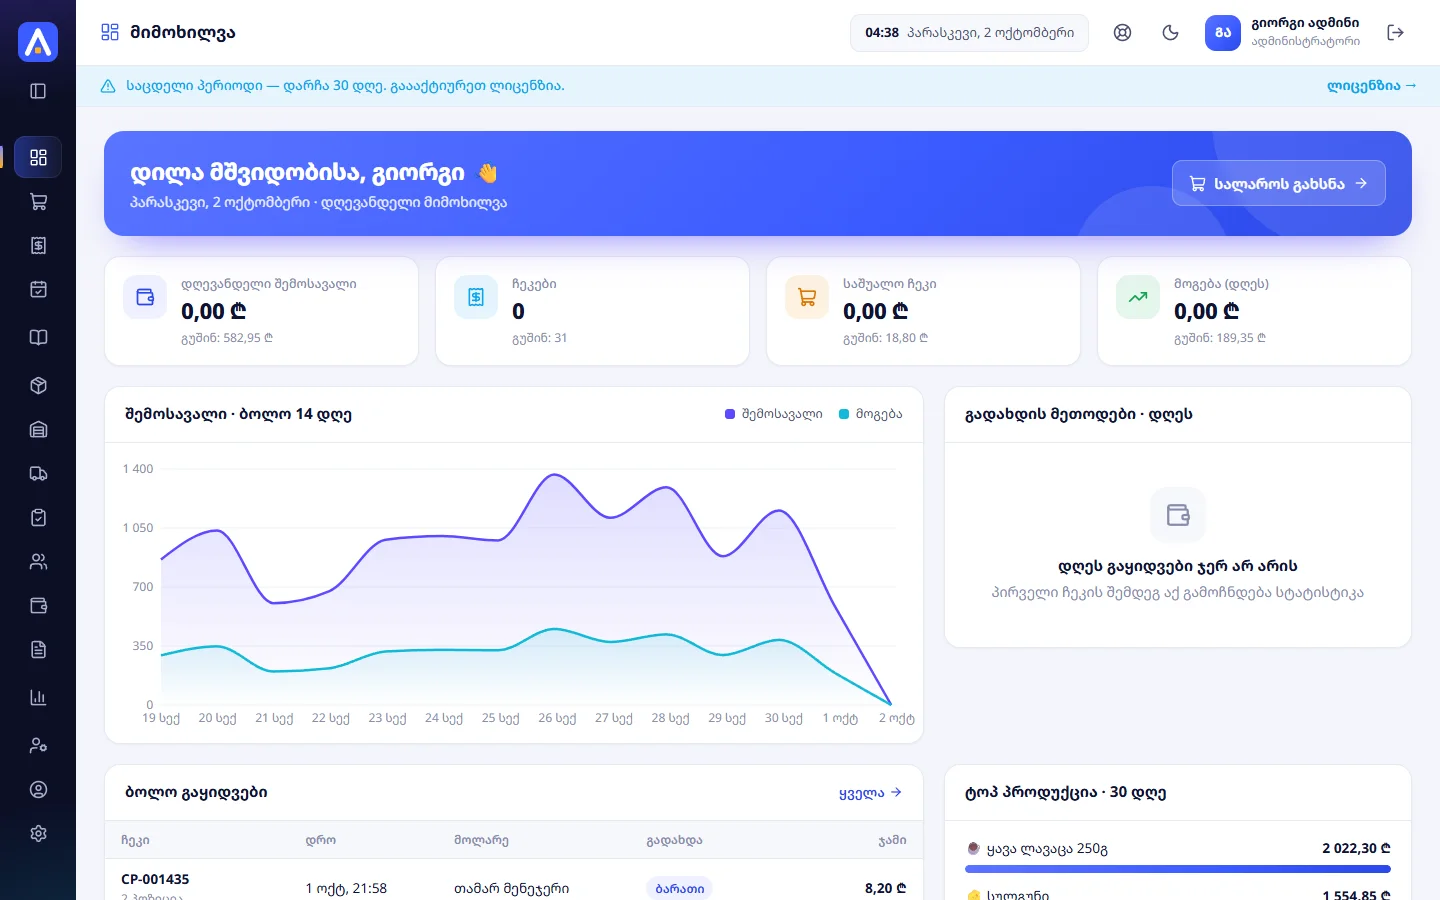Open the receipt dollar icon in the sidebar
The height and width of the screenshot is (900, 1440).
[x=38, y=245]
